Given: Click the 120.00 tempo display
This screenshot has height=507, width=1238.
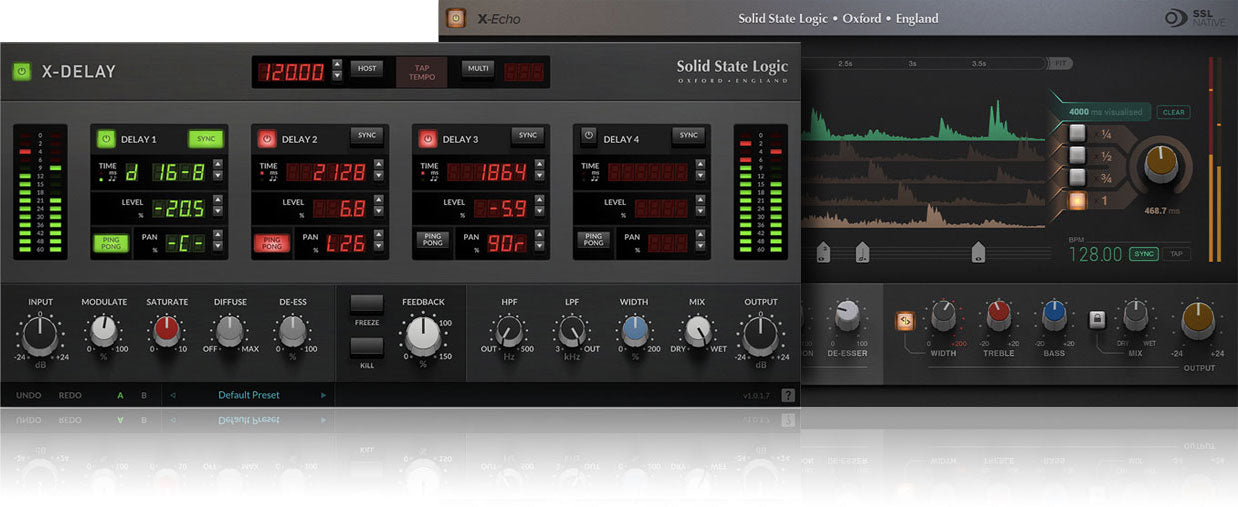Looking at the screenshot, I should (x=292, y=72).
